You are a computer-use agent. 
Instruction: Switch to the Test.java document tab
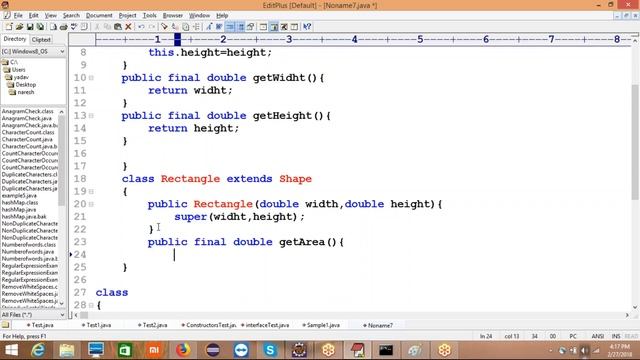(x=40, y=325)
